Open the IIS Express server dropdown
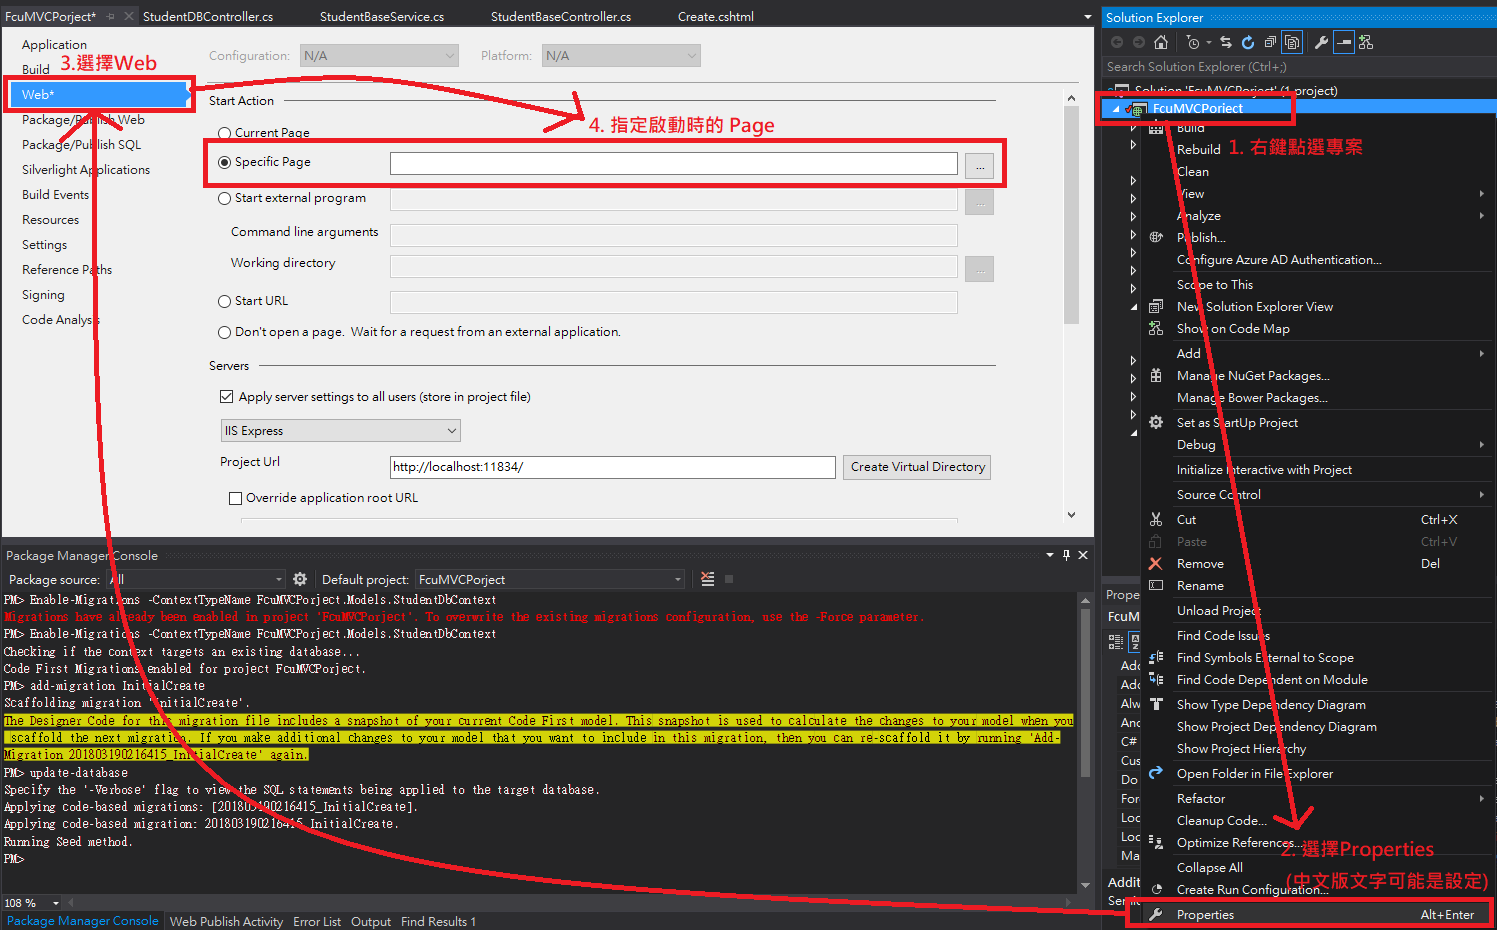The height and width of the screenshot is (930, 1497). pyautogui.click(x=340, y=430)
